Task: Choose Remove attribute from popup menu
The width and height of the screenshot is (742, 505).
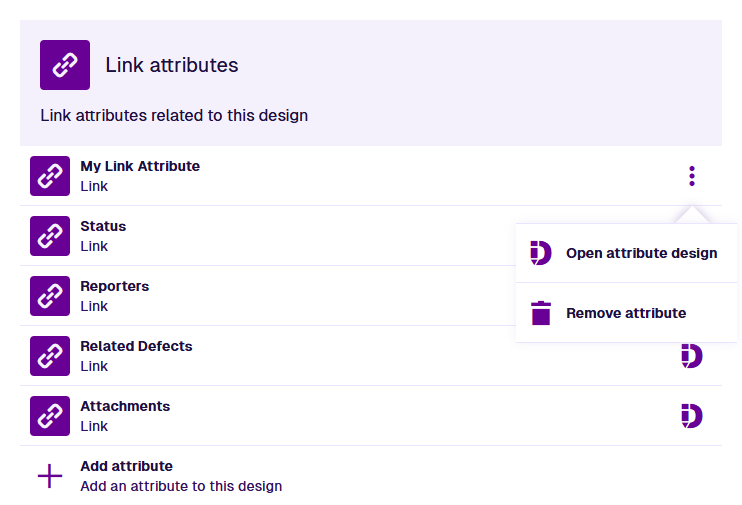Action: pyautogui.click(x=625, y=313)
